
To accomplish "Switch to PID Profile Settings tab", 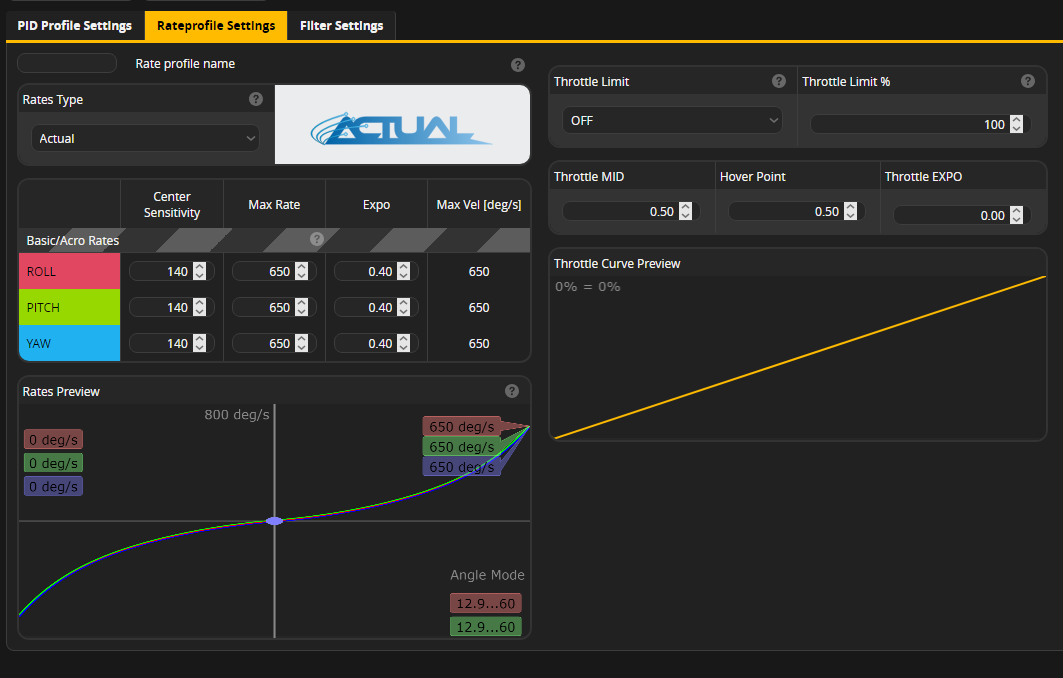I will (x=75, y=25).
